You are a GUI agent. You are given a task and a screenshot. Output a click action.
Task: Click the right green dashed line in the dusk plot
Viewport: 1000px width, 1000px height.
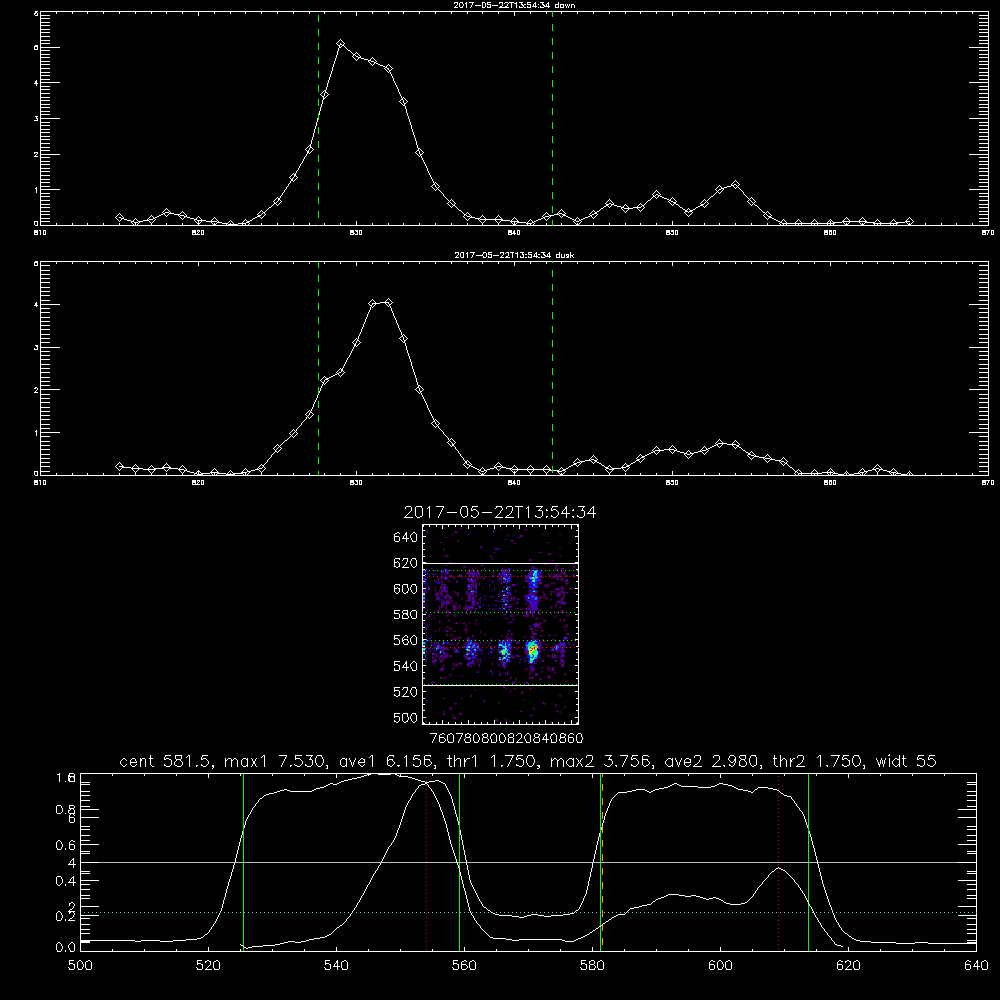[x=552, y=368]
